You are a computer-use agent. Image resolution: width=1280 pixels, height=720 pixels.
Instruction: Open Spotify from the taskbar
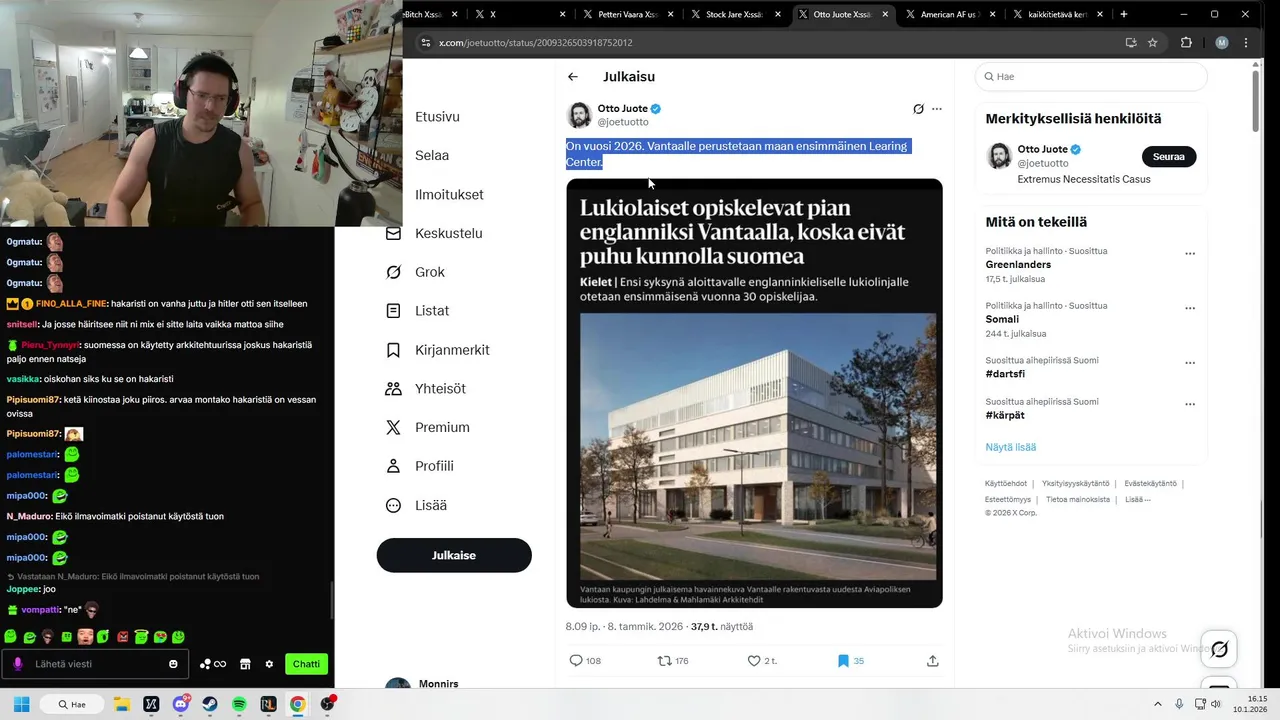[x=239, y=704]
